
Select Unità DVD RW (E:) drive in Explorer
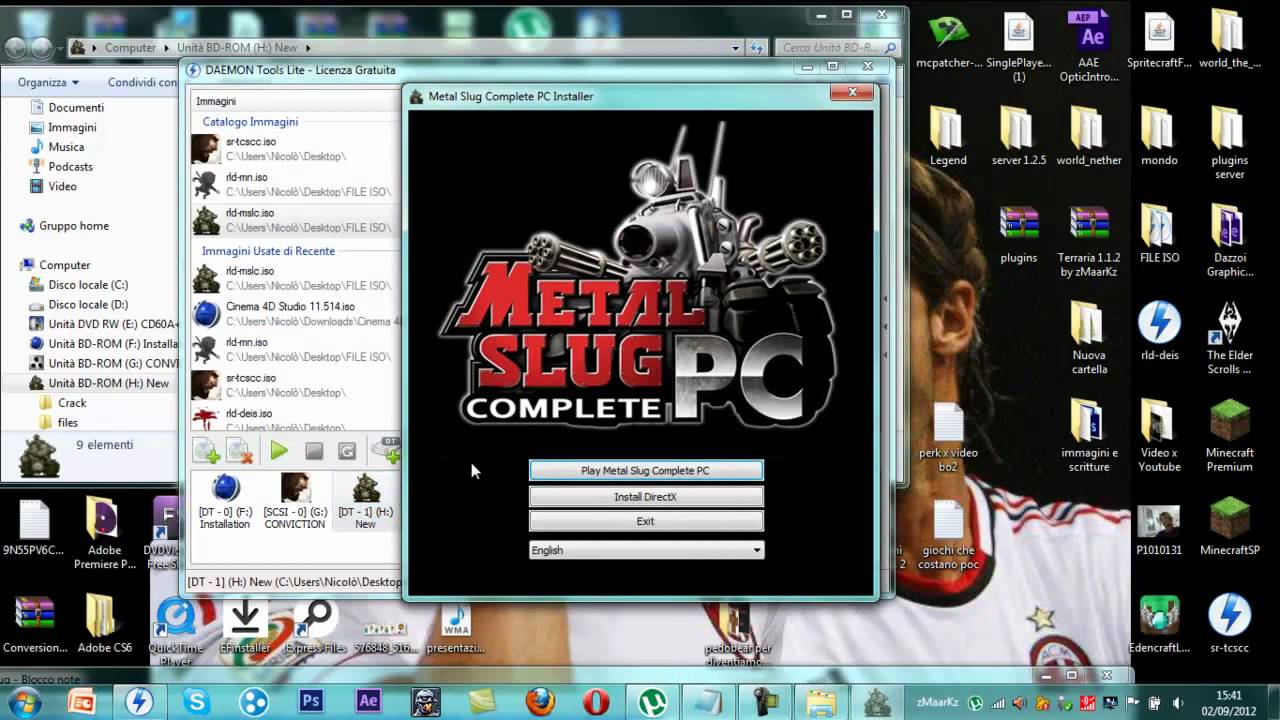(104, 324)
